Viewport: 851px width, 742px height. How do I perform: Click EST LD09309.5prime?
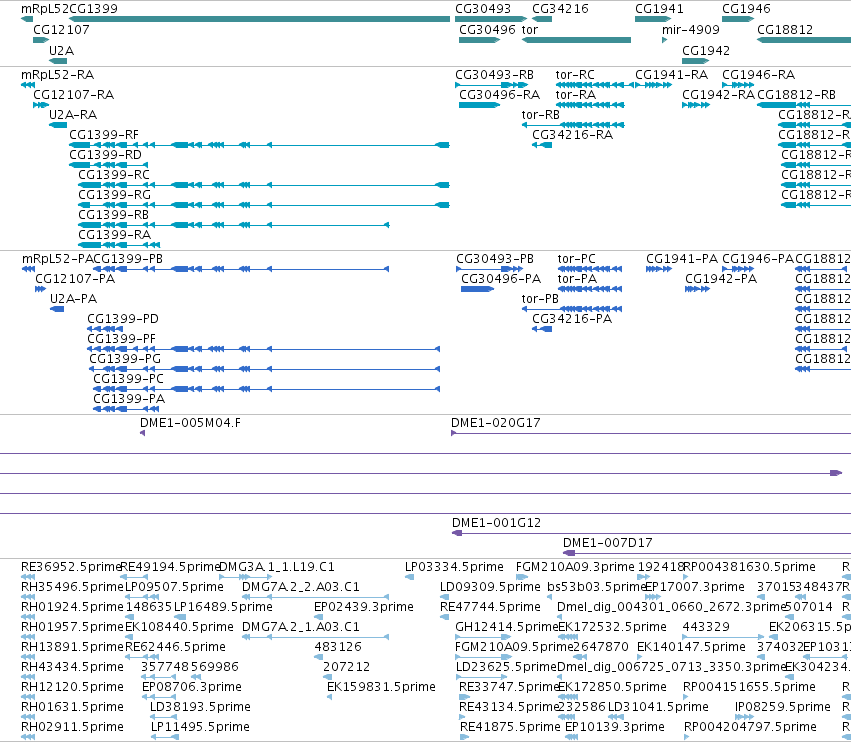click(x=491, y=587)
